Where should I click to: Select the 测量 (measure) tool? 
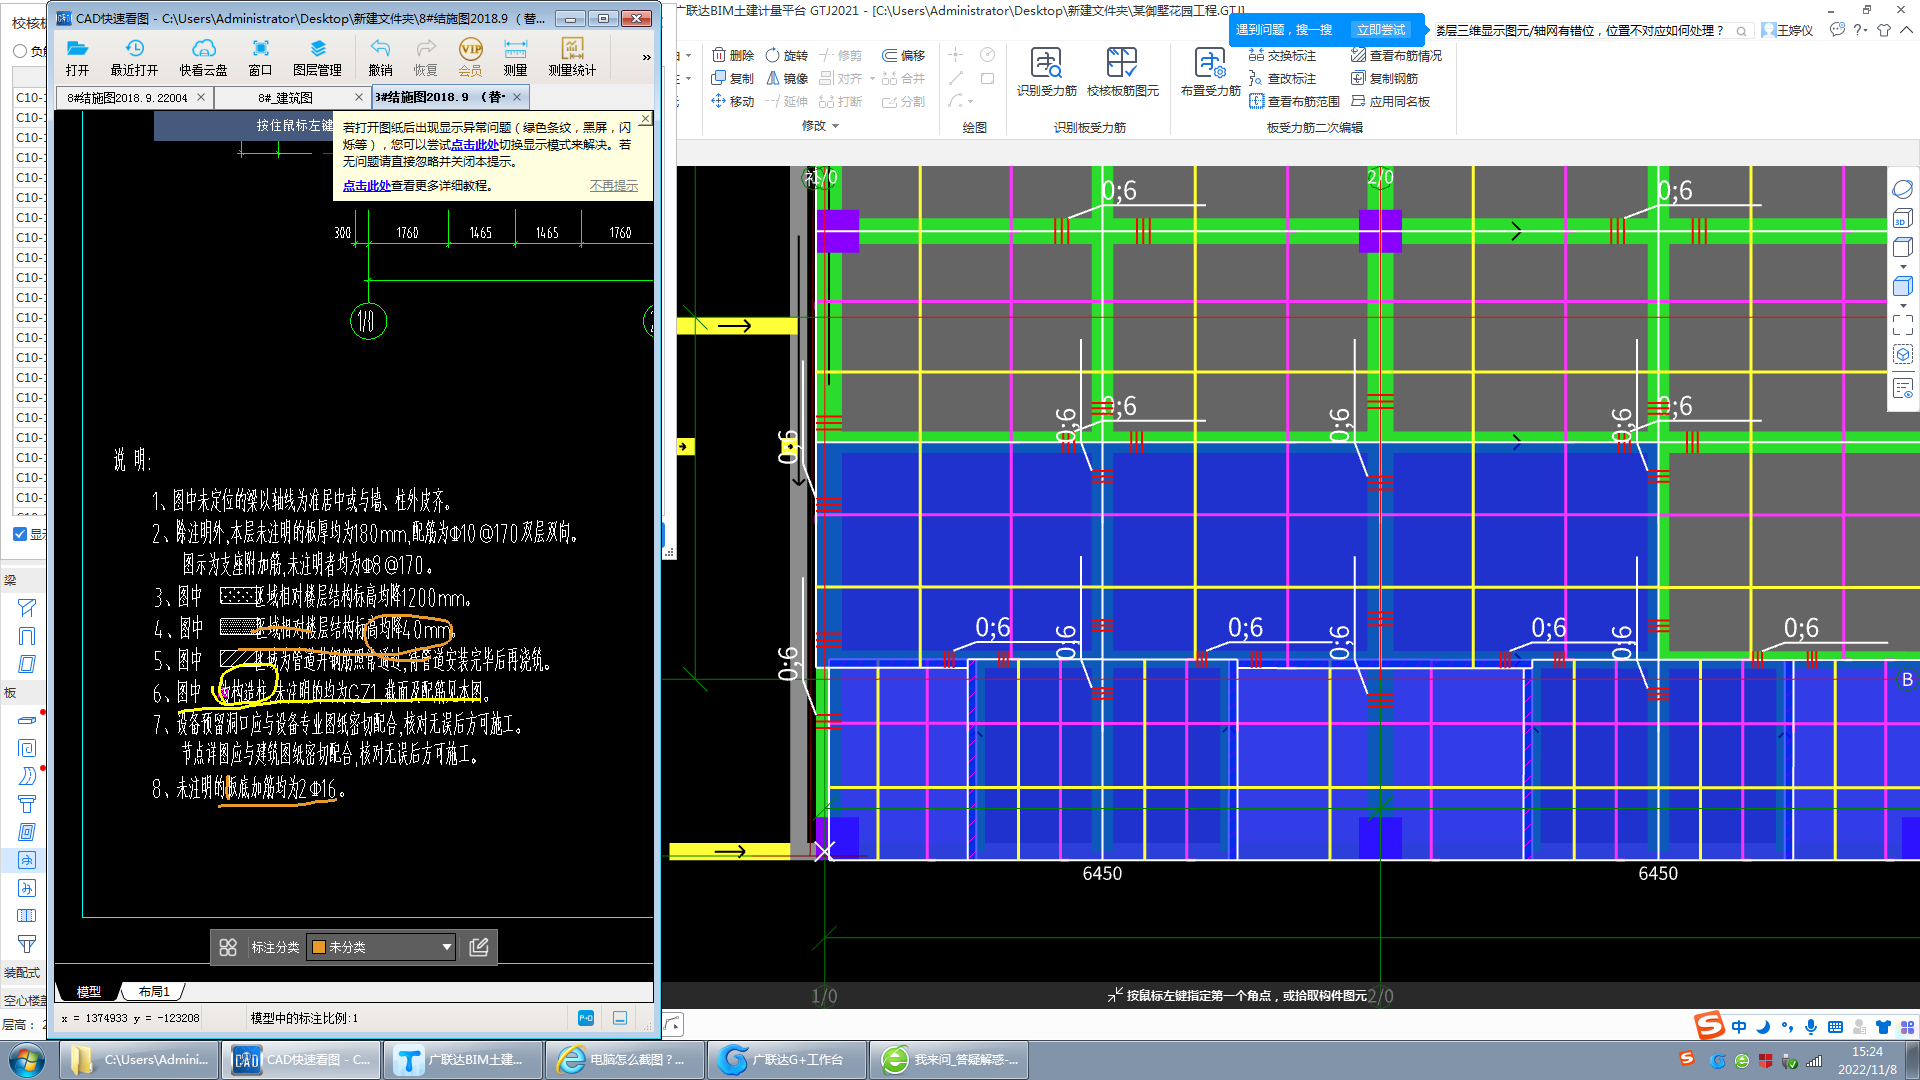(515, 58)
